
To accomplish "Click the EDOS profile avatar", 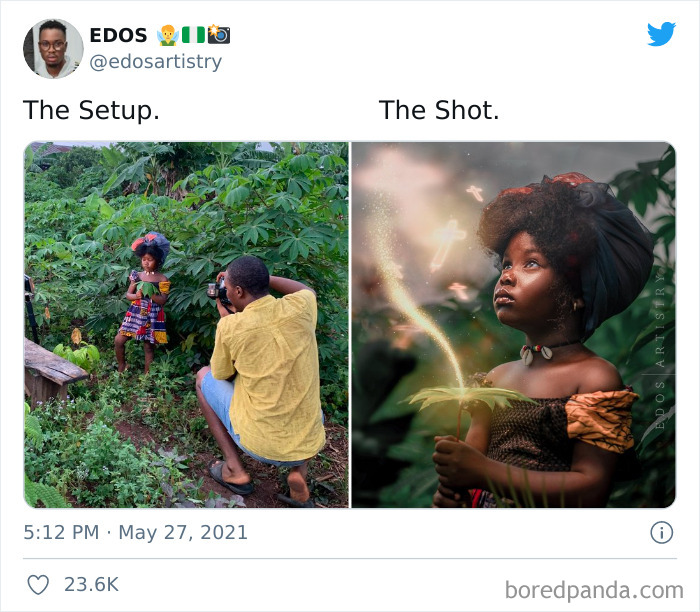I will (x=52, y=48).
